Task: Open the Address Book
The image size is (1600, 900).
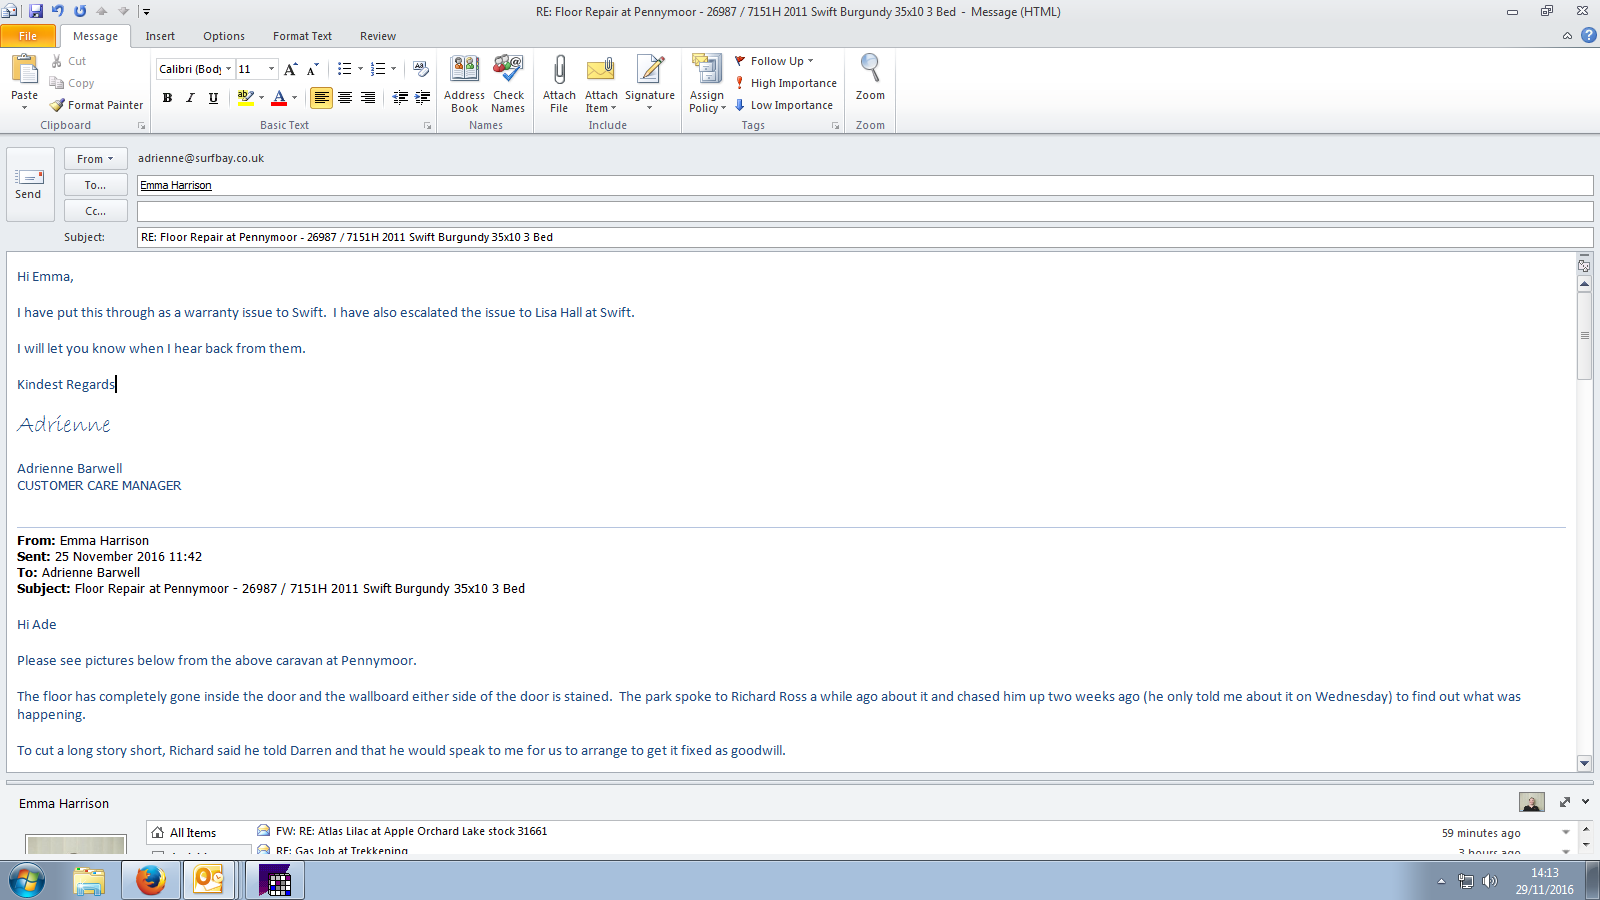Action: tap(464, 84)
